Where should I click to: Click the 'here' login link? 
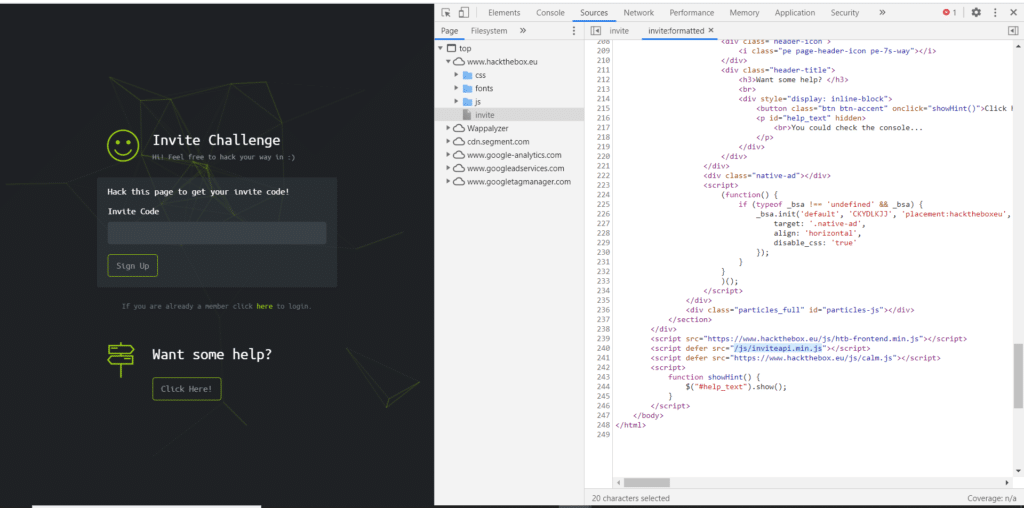point(264,306)
